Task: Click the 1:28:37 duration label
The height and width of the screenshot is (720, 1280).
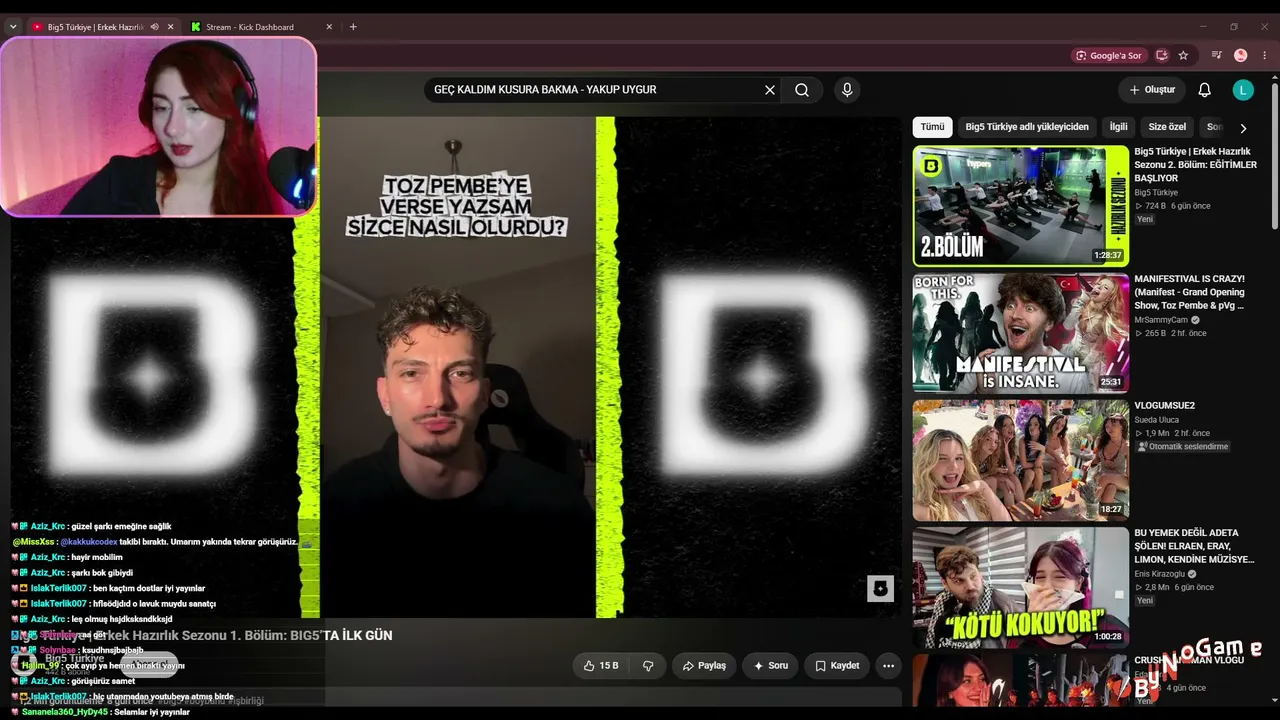Action: [x=1108, y=256]
